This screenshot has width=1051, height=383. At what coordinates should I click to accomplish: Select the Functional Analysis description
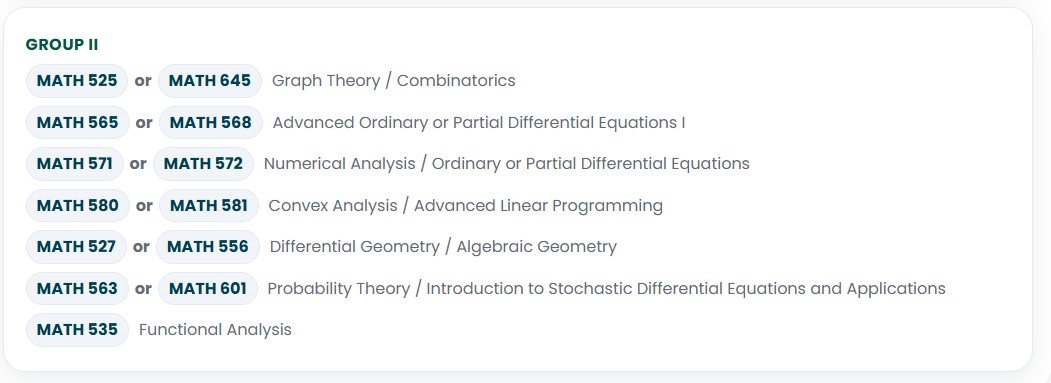215,330
